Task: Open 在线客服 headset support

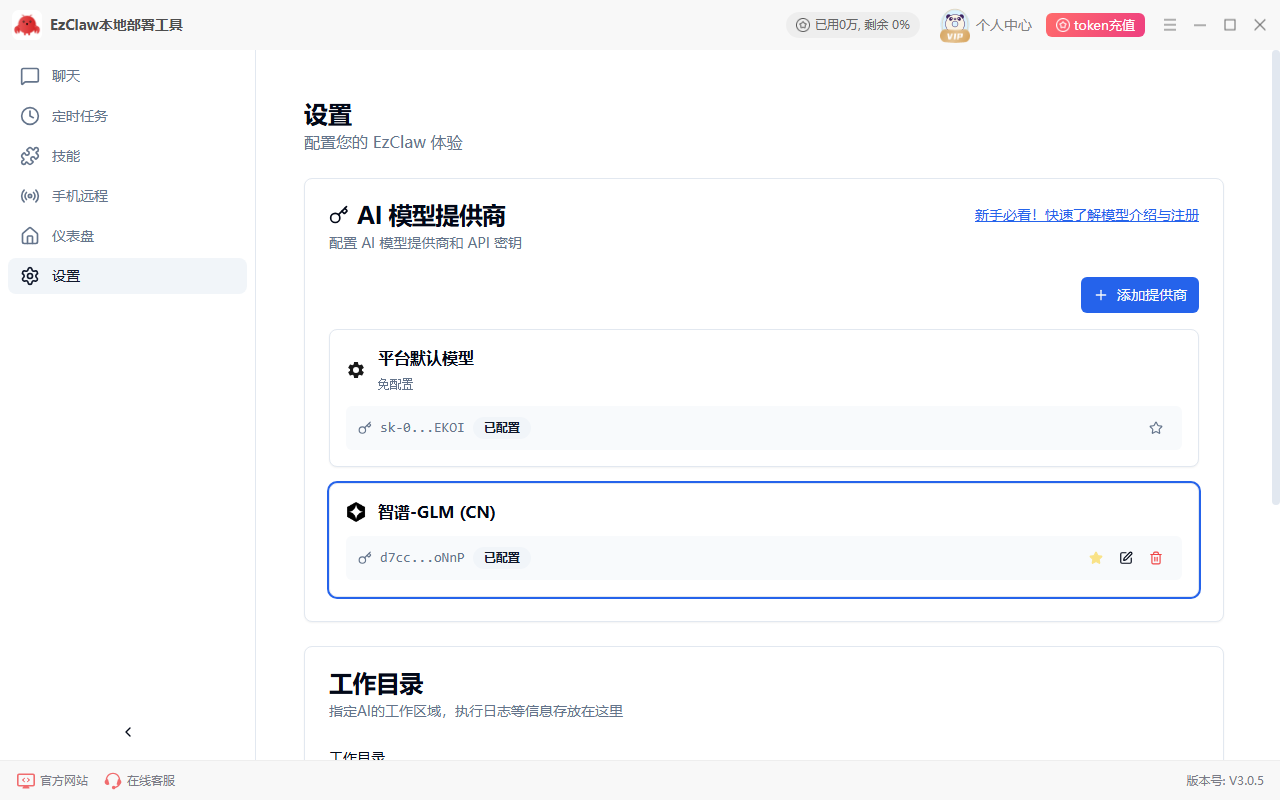Action: [x=140, y=780]
